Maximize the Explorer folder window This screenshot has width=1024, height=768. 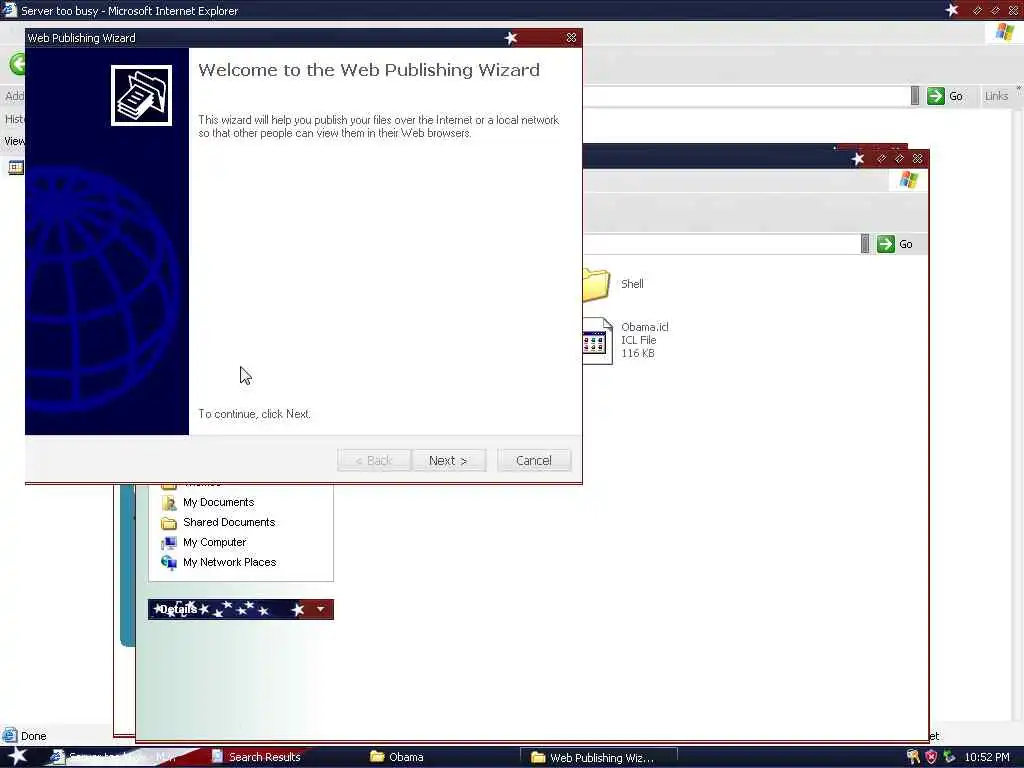click(x=899, y=159)
